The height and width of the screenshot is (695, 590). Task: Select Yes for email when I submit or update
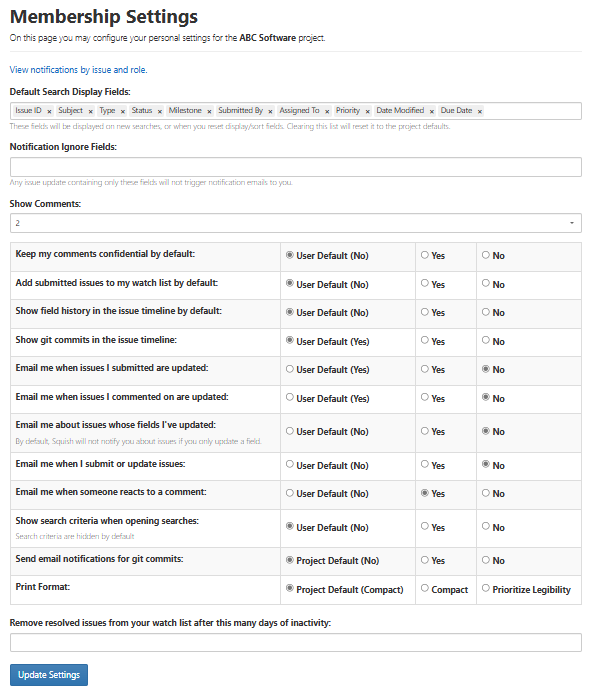tap(425, 464)
